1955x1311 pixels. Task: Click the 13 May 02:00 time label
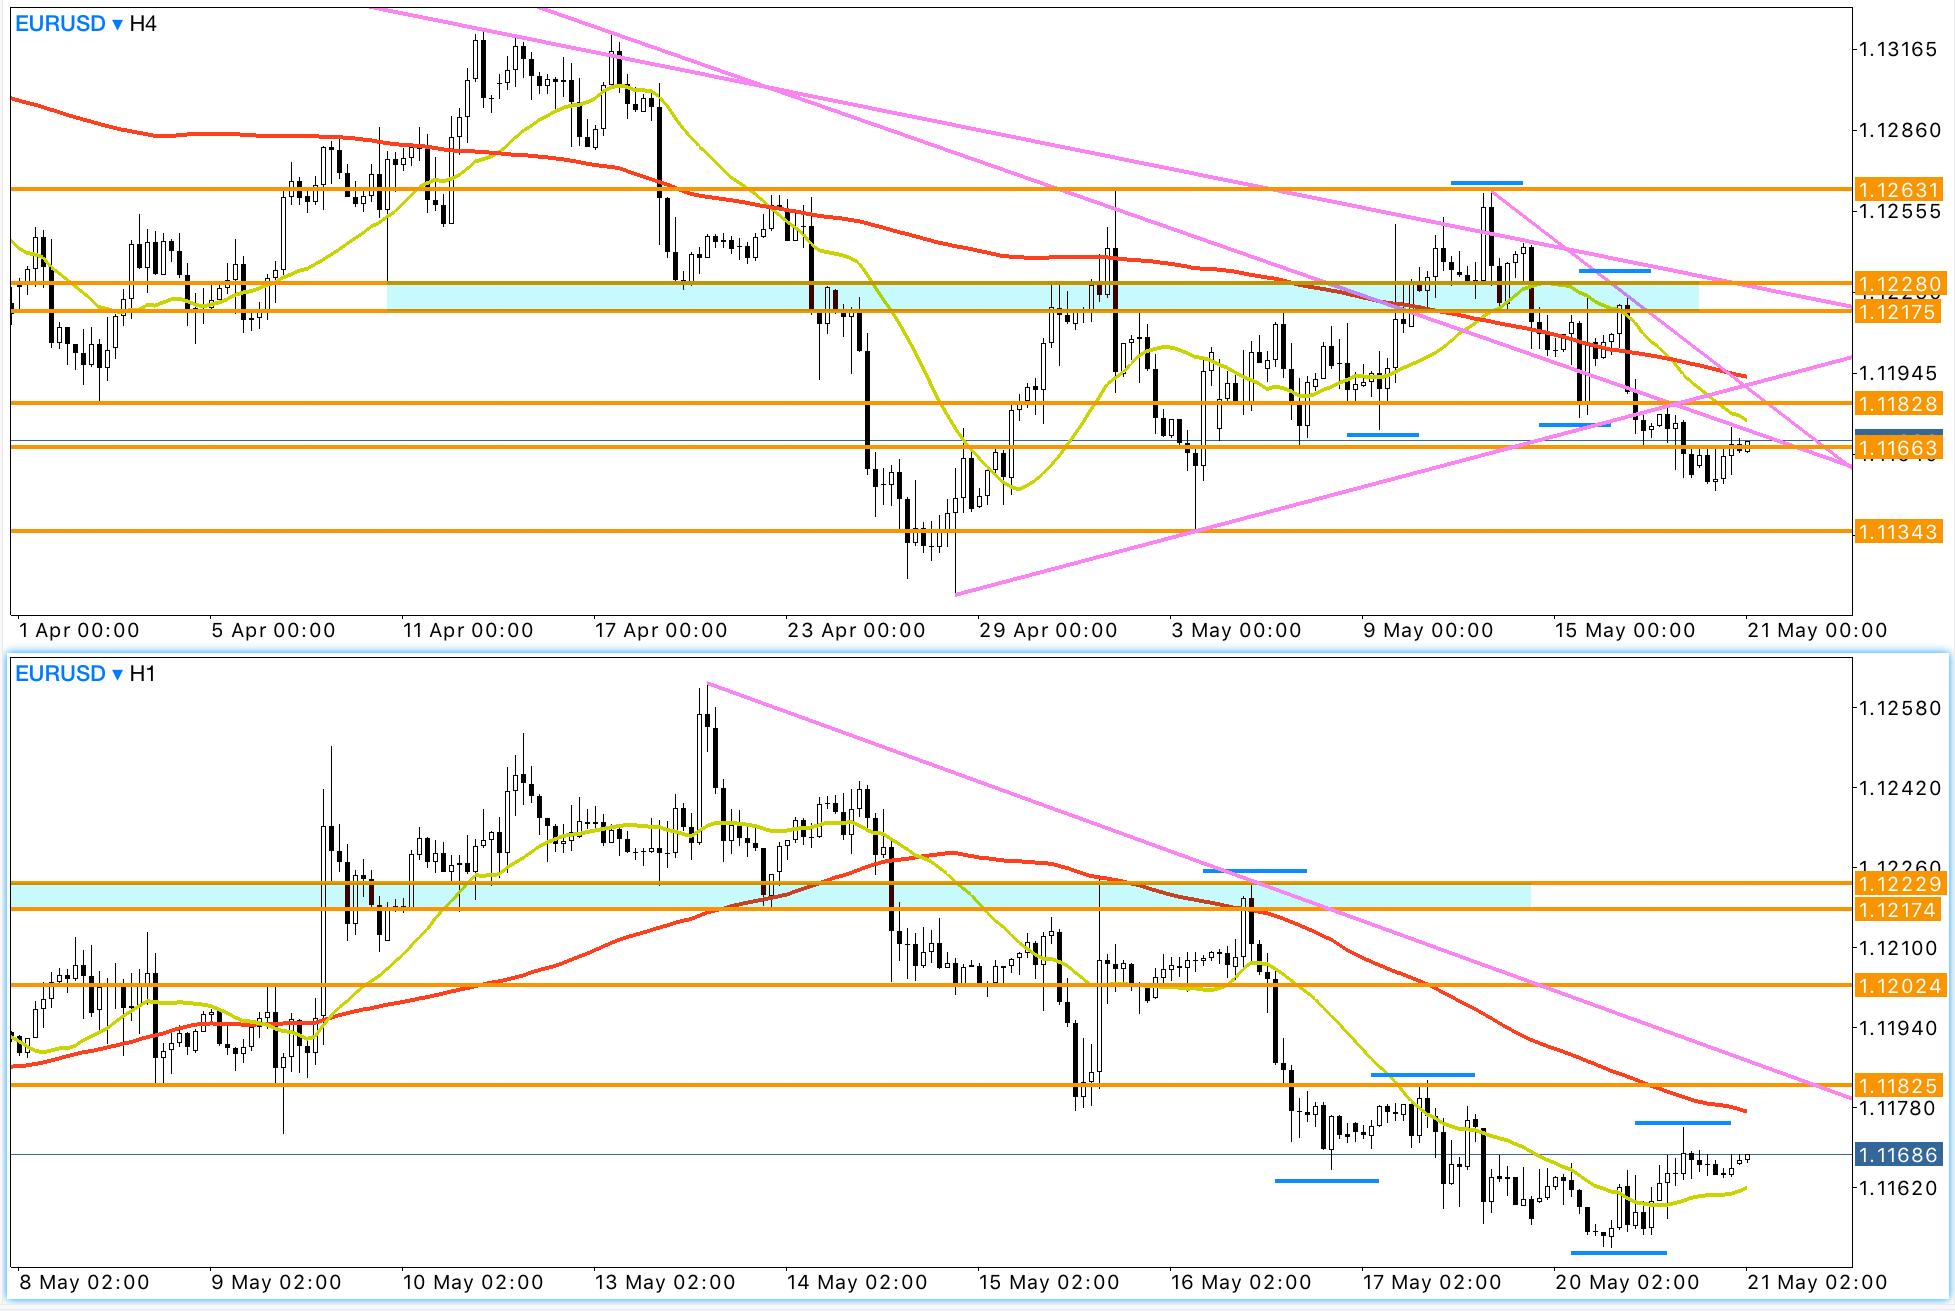[665, 1282]
